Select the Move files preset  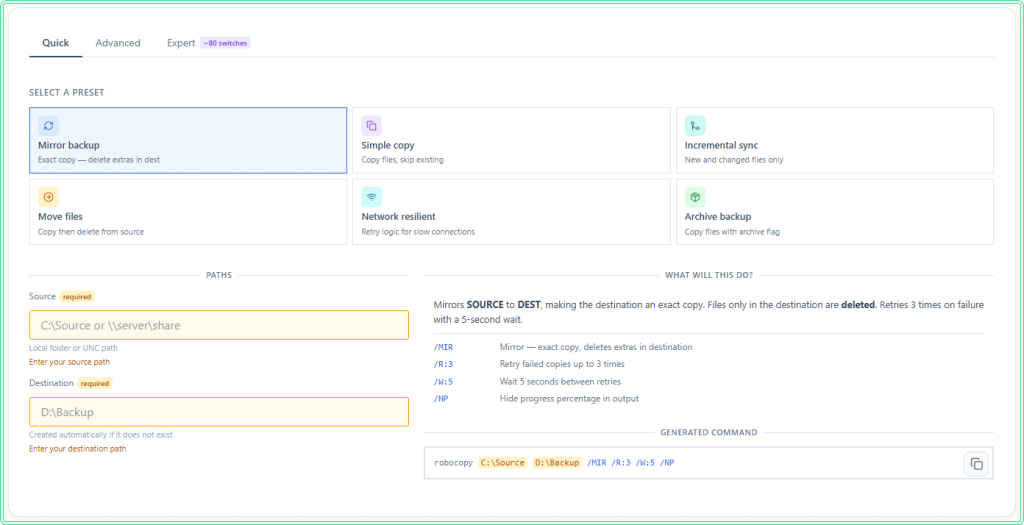[188, 212]
